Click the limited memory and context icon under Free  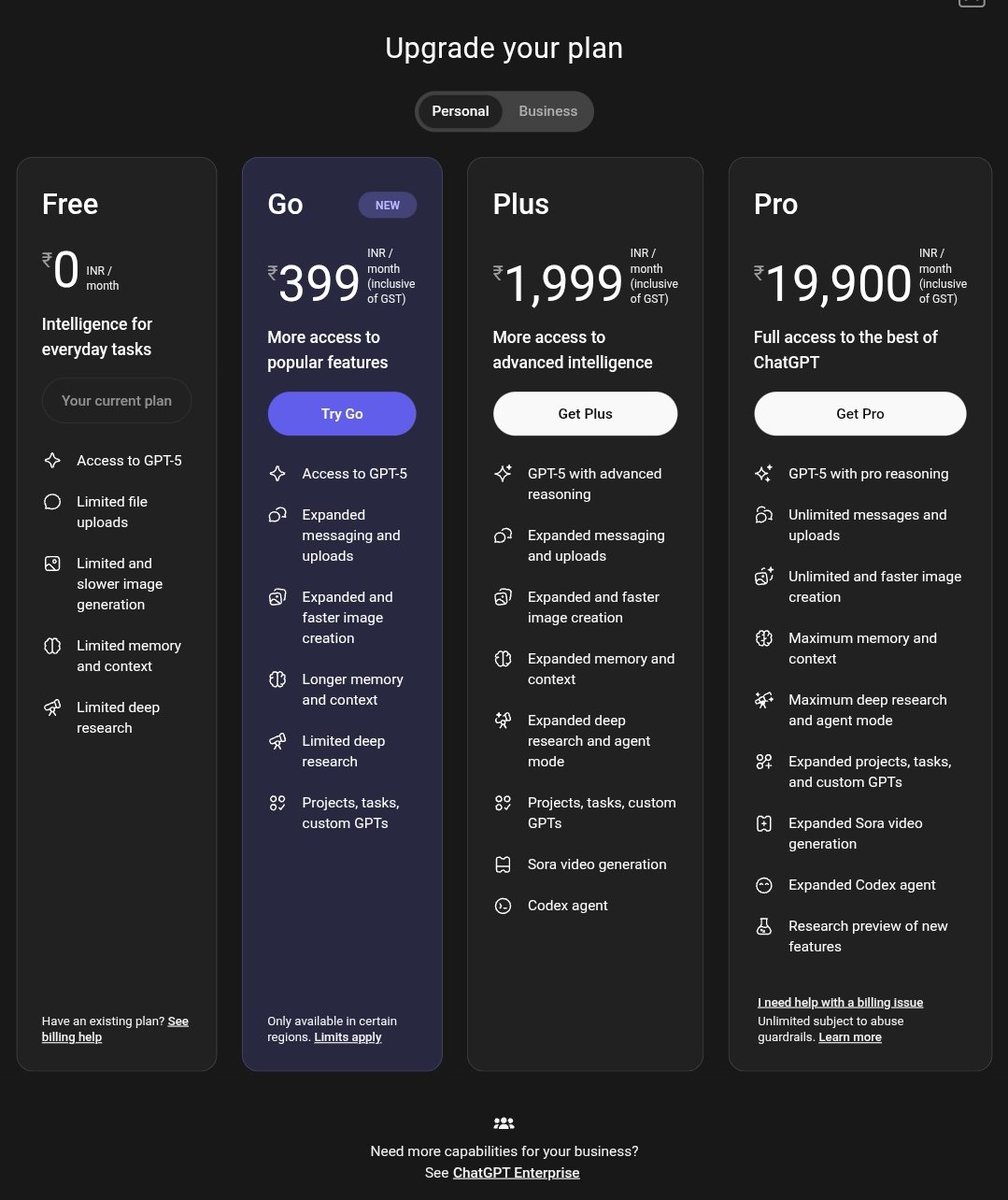click(x=52, y=645)
